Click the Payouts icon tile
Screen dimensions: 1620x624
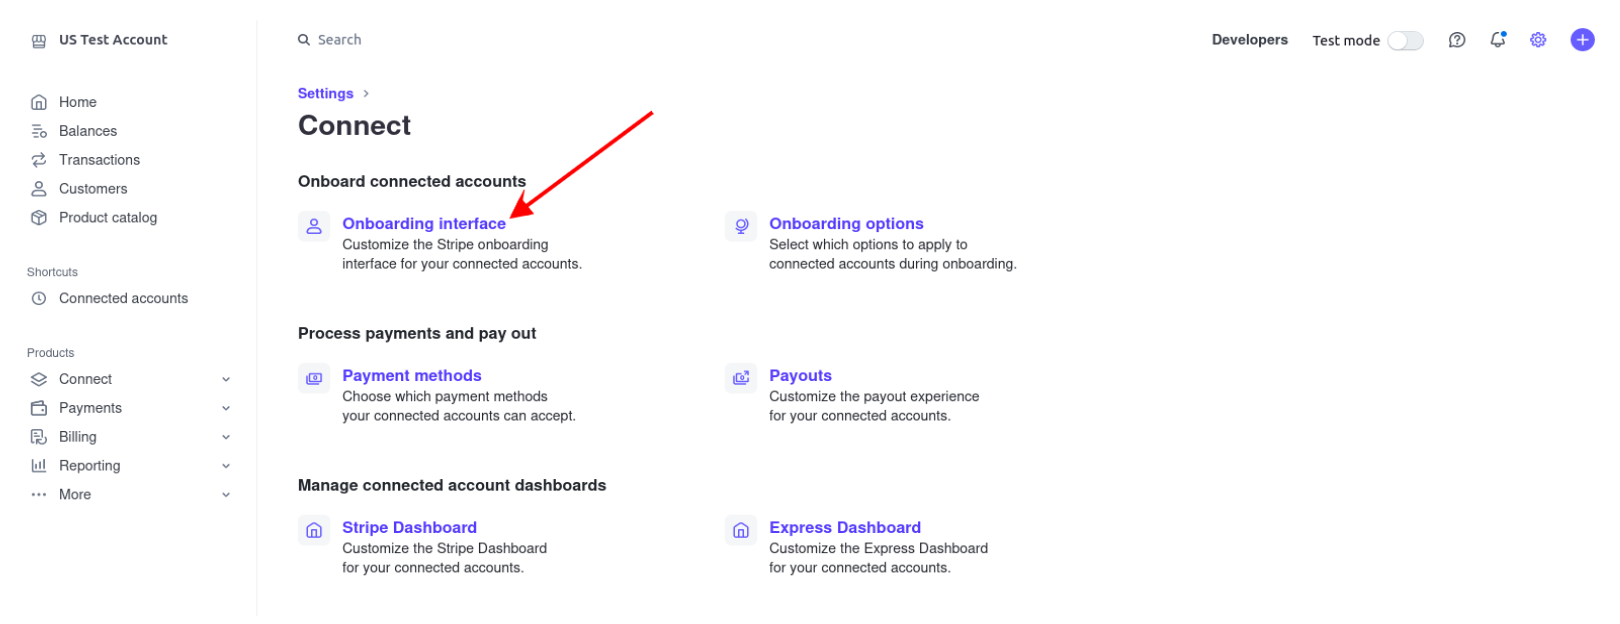click(x=741, y=378)
